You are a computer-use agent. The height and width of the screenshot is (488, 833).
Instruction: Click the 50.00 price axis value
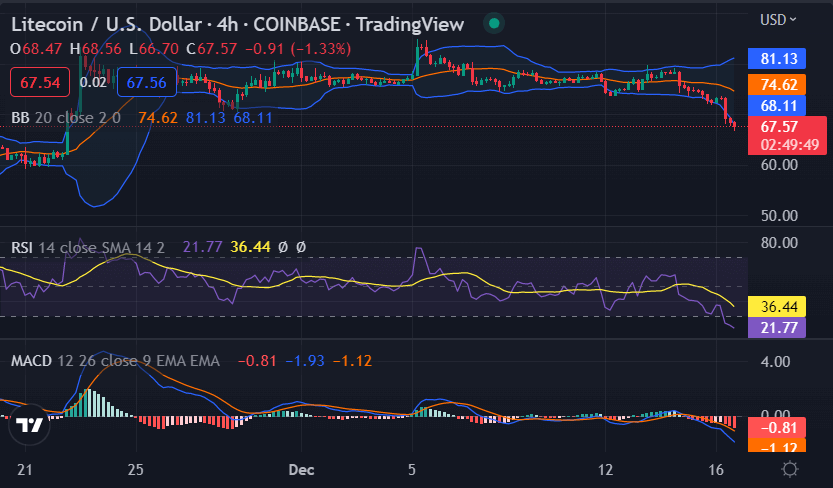[779, 216]
